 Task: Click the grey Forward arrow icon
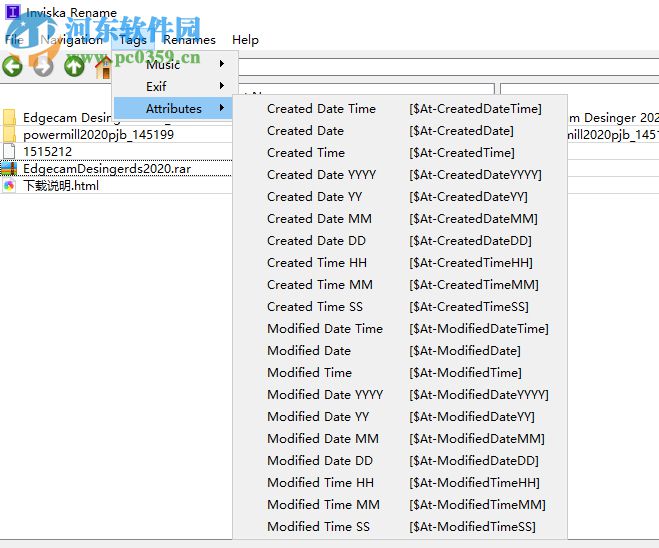43,66
